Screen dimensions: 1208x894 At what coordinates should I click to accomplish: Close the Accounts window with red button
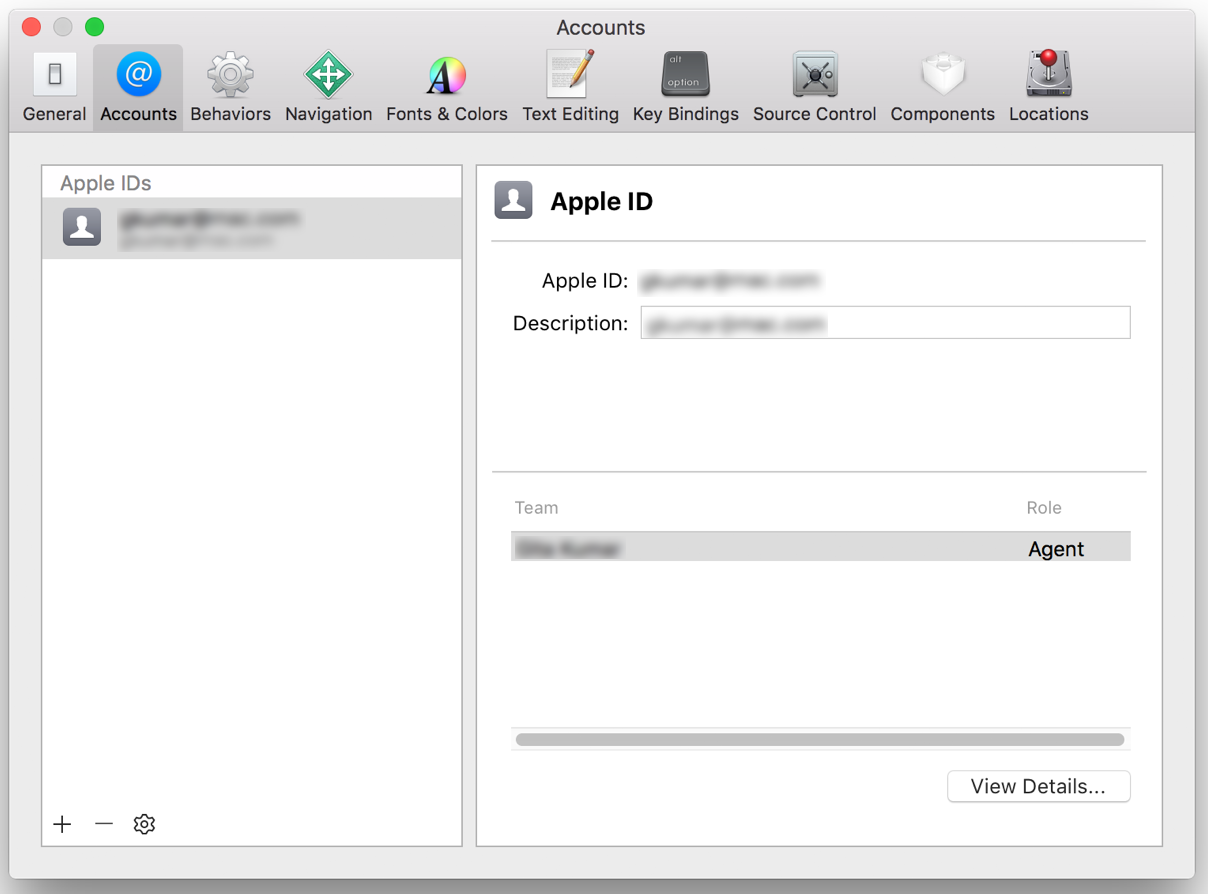click(x=32, y=26)
